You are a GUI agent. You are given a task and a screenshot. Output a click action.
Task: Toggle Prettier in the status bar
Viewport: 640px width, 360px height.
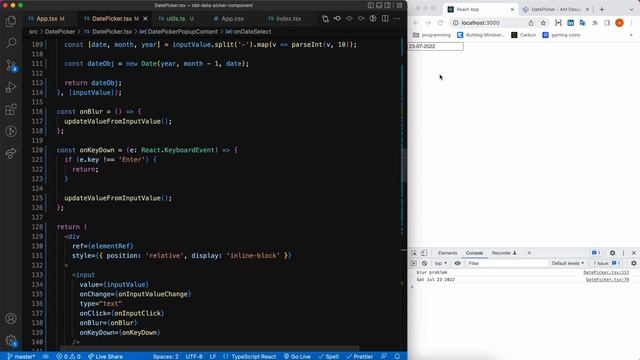pyautogui.click(x=360, y=356)
